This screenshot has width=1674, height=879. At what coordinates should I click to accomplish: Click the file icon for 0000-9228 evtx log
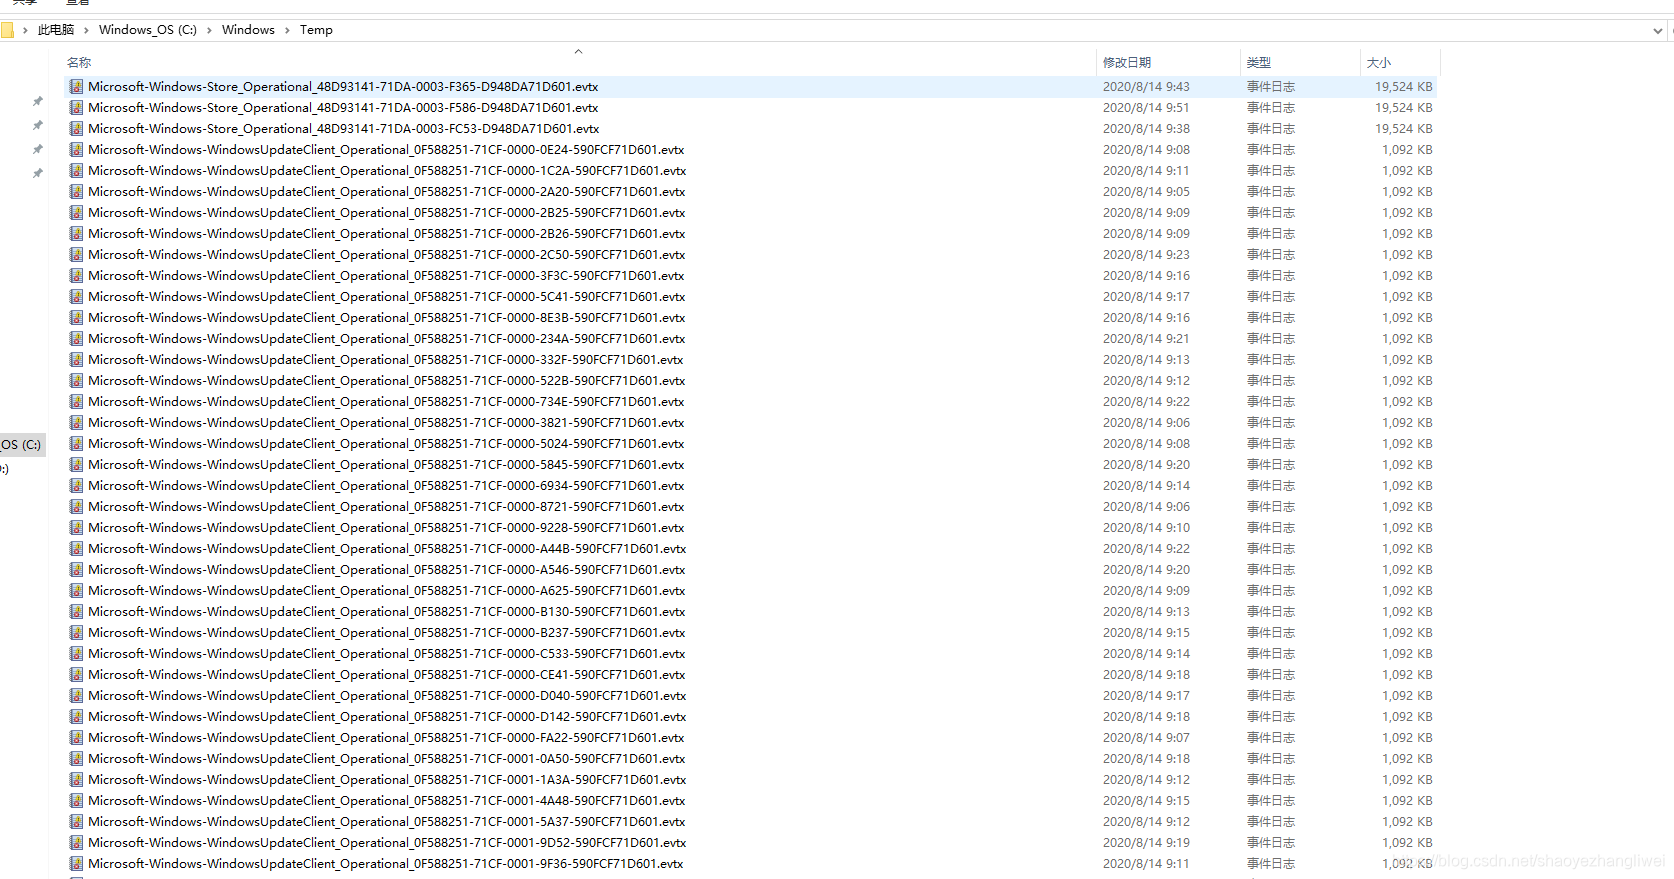point(76,528)
